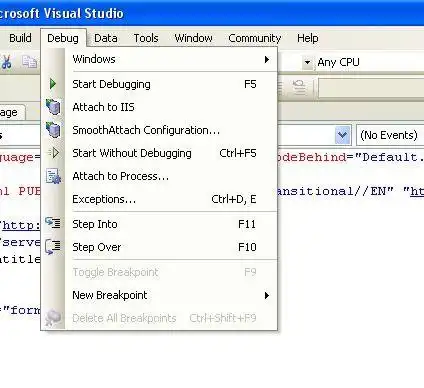This screenshot has width=424, height=388.
Task: Open the Window menu
Action: click(x=193, y=38)
